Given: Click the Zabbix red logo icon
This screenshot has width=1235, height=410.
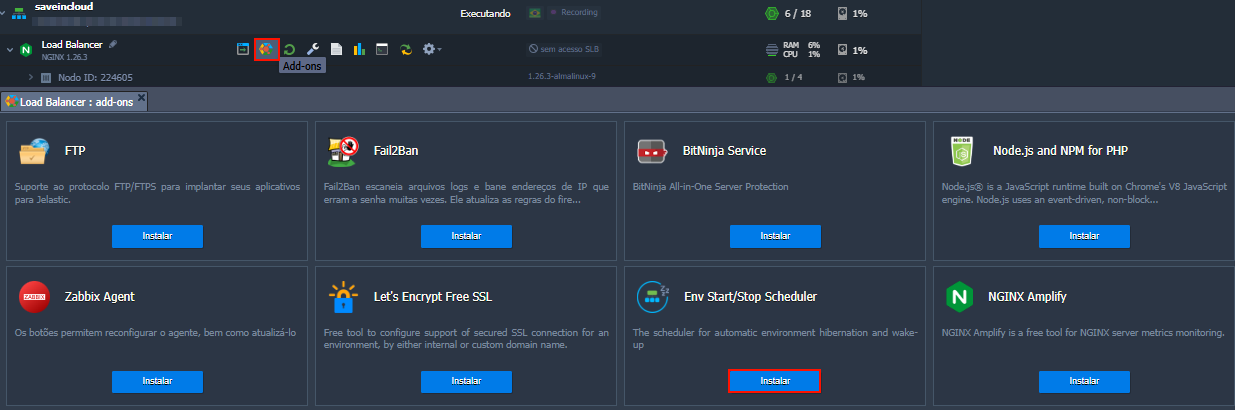Looking at the screenshot, I should pyautogui.click(x=34, y=297).
